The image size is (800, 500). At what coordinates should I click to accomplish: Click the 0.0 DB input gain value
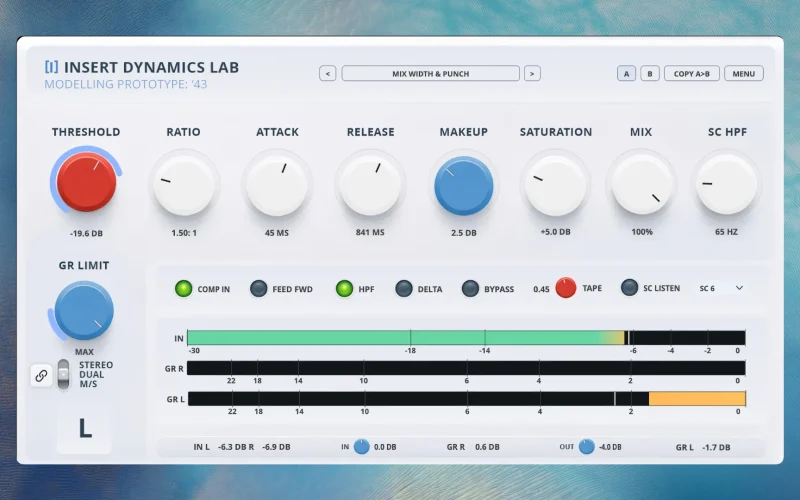click(x=385, y=447)
